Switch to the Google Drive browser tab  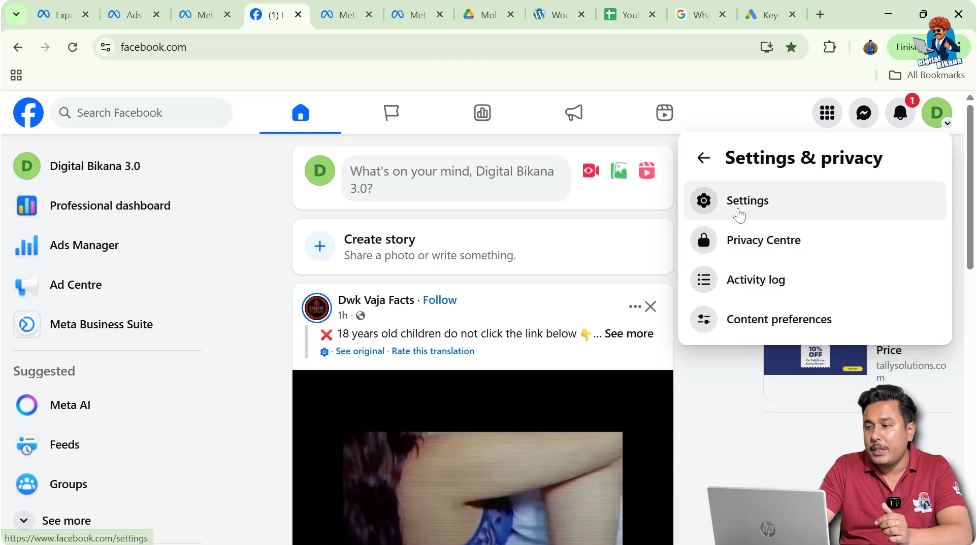(488, 14)
